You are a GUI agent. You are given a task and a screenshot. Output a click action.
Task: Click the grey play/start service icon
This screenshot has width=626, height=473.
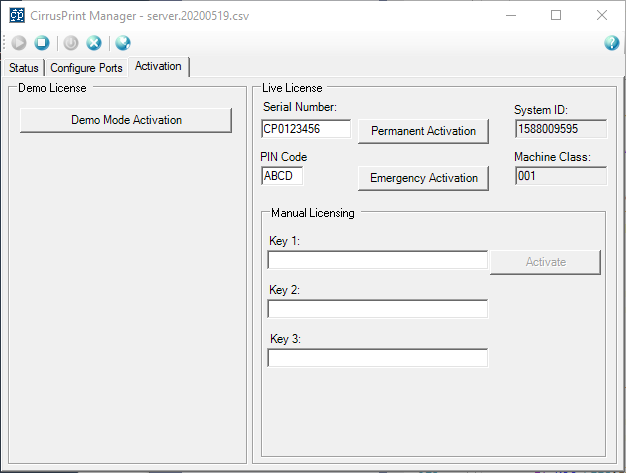click(x=19, y=43)
